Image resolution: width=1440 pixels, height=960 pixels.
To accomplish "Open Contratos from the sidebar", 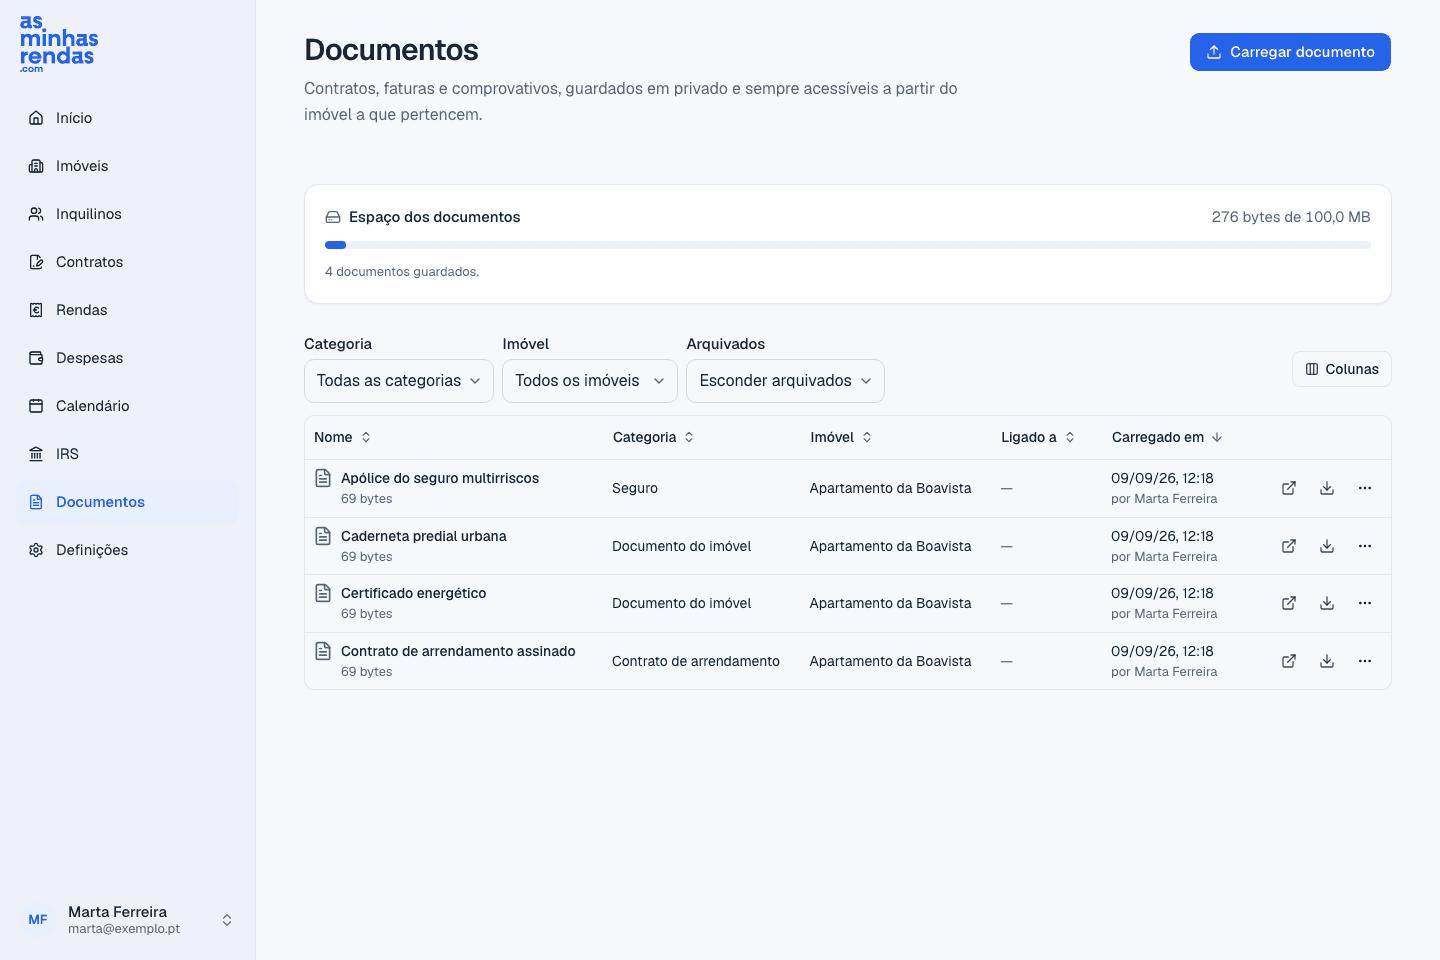I will point(128,262).
